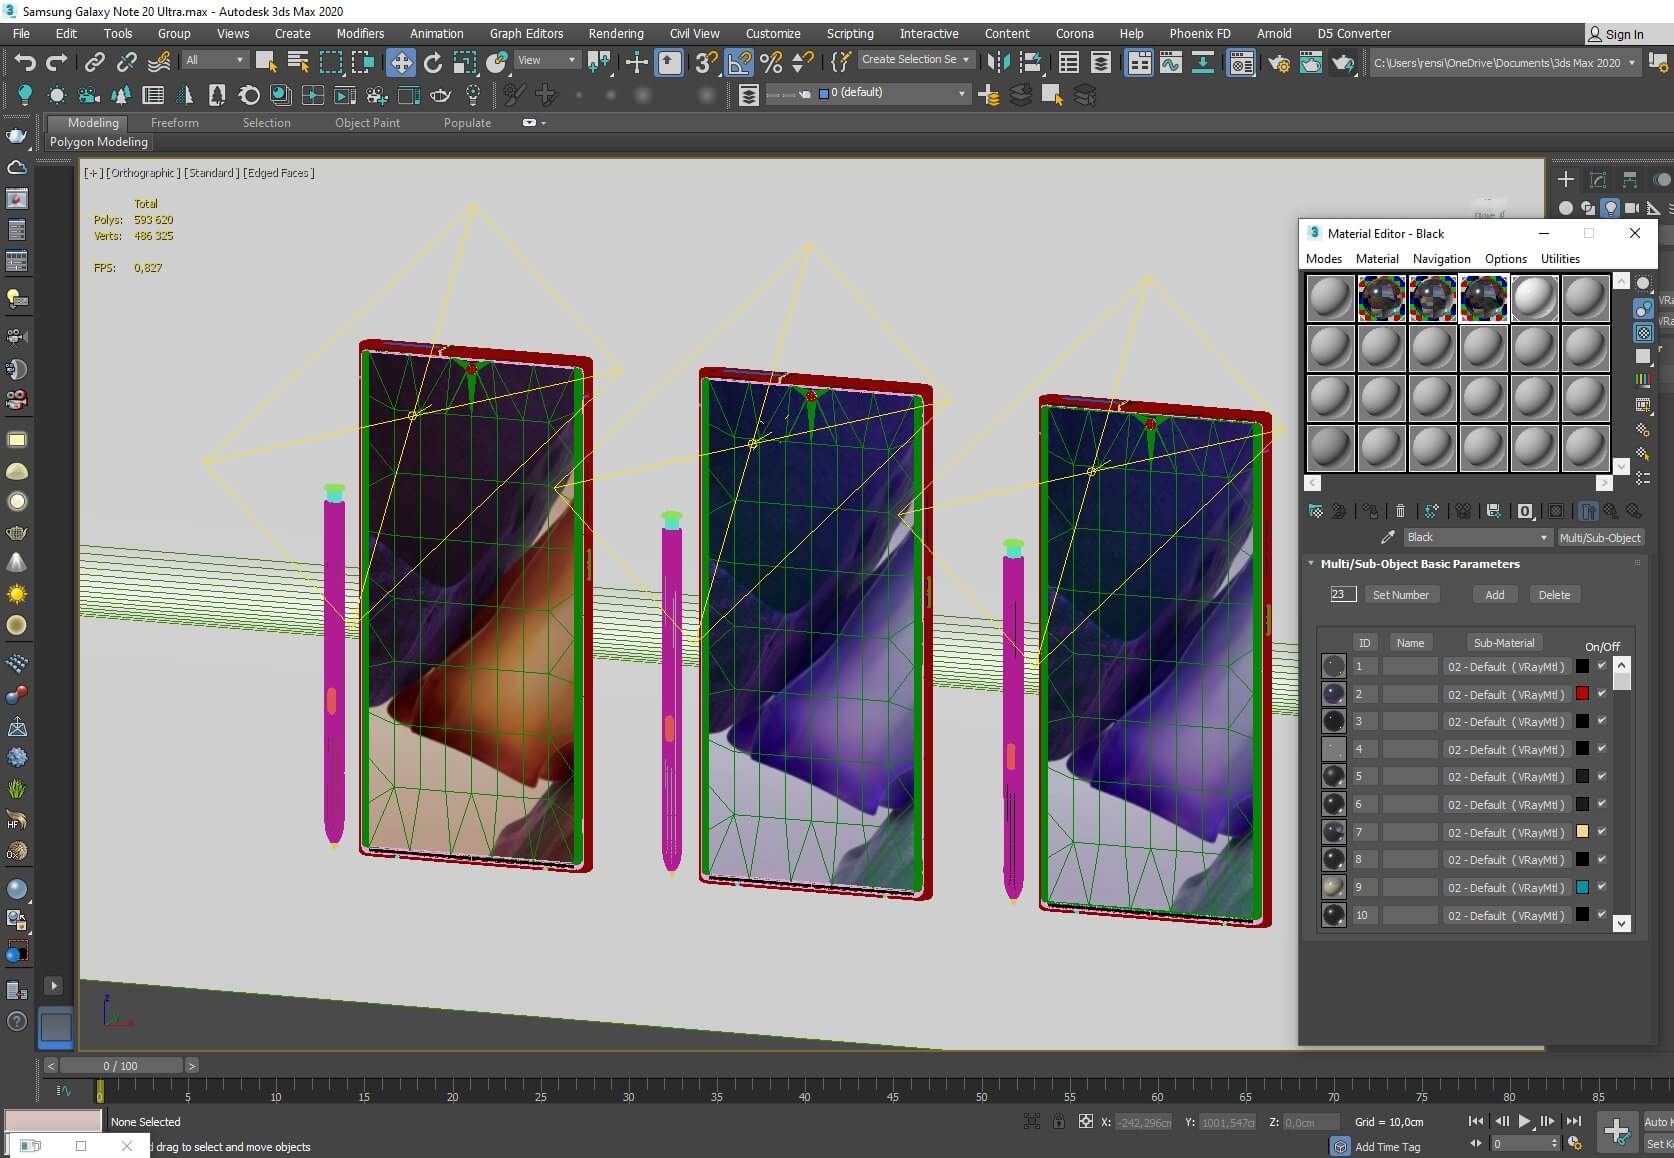Image resolution: width=1674 pixels, height=1158 pixels.
Task: Click the Reset Map/Material trash icon
Action: tap(1400, 511)
